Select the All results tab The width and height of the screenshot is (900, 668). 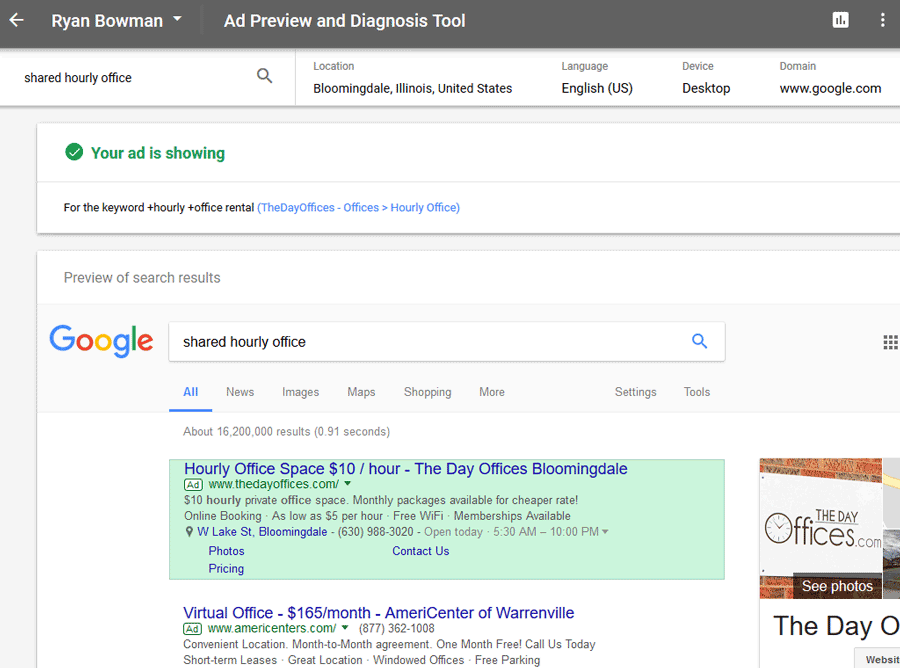click(x=191, y=392)
